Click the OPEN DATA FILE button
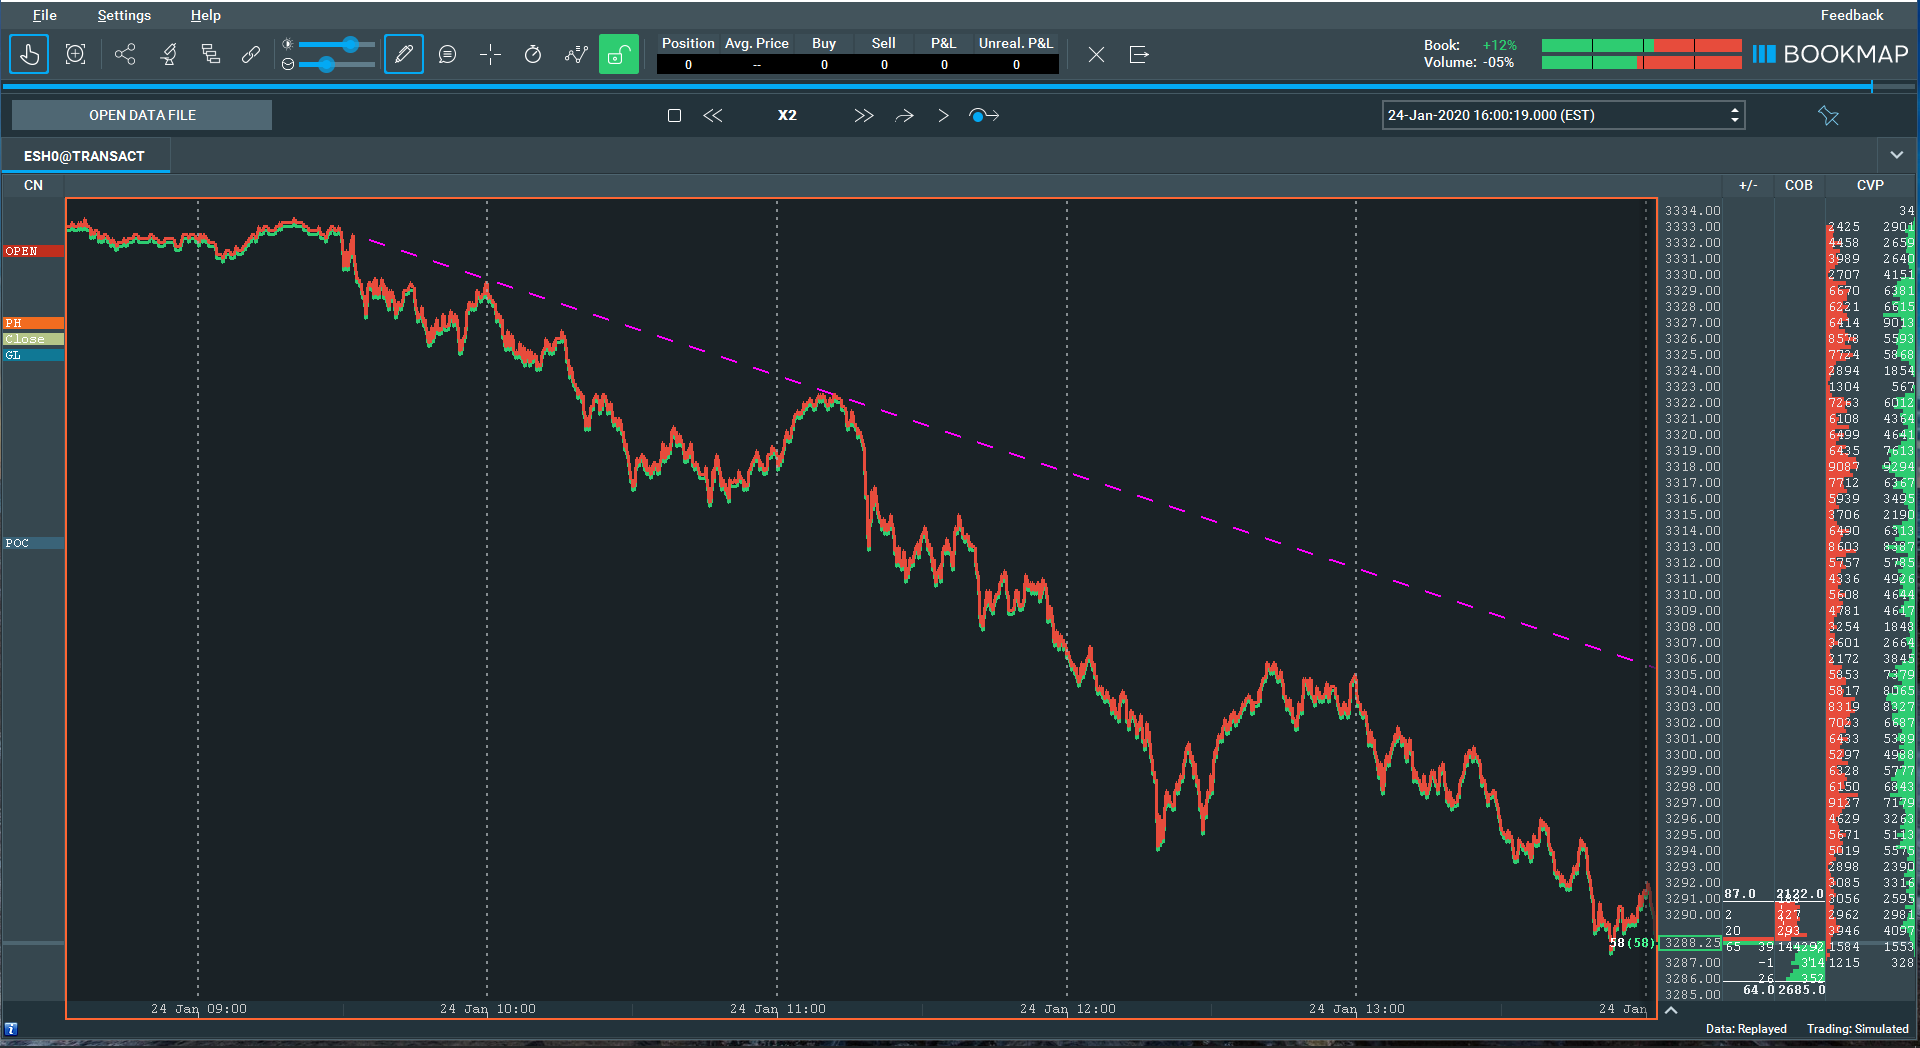The height and width of the screenshot is (1048, 1920). (141, 115)
